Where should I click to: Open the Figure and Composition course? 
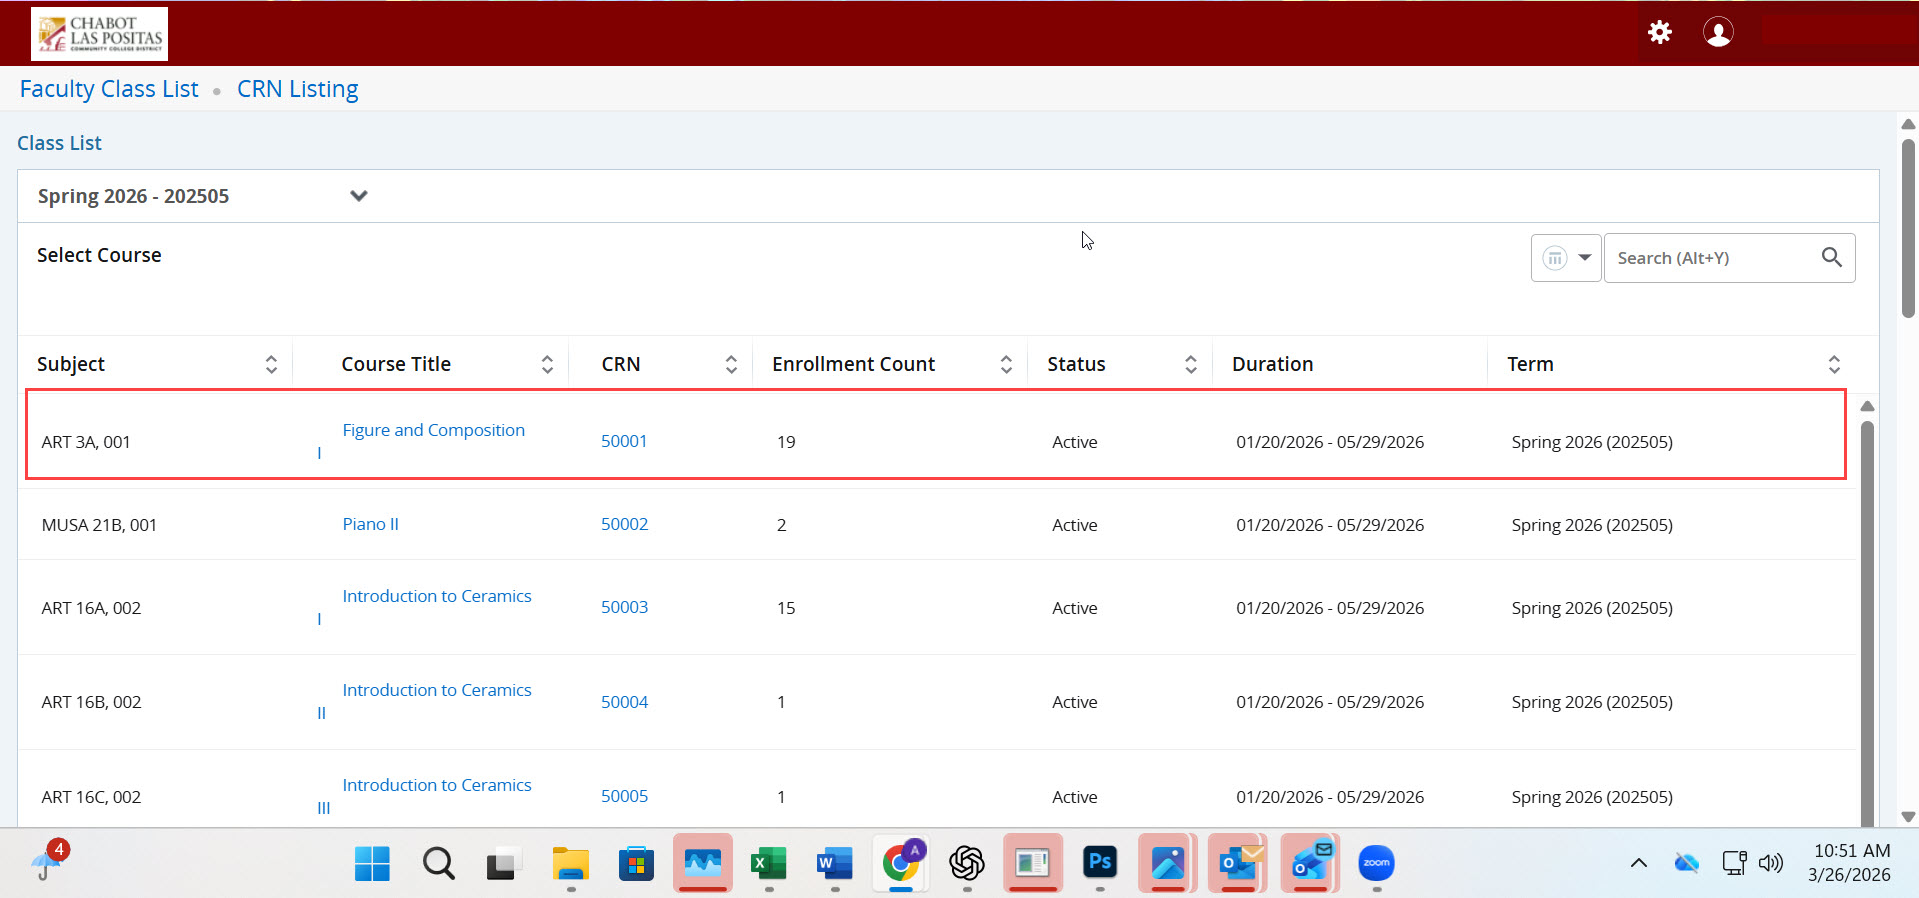[433, 430]
